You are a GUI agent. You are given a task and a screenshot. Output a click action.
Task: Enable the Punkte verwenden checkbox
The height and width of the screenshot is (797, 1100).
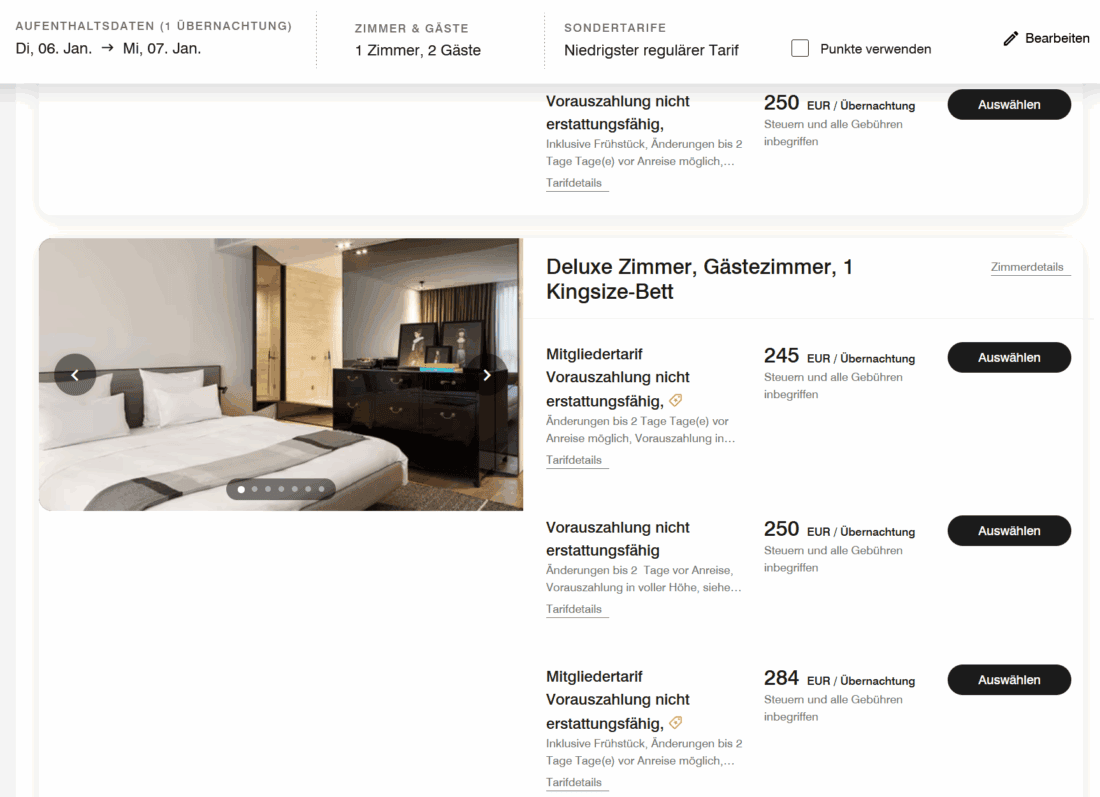pos(800,48)
